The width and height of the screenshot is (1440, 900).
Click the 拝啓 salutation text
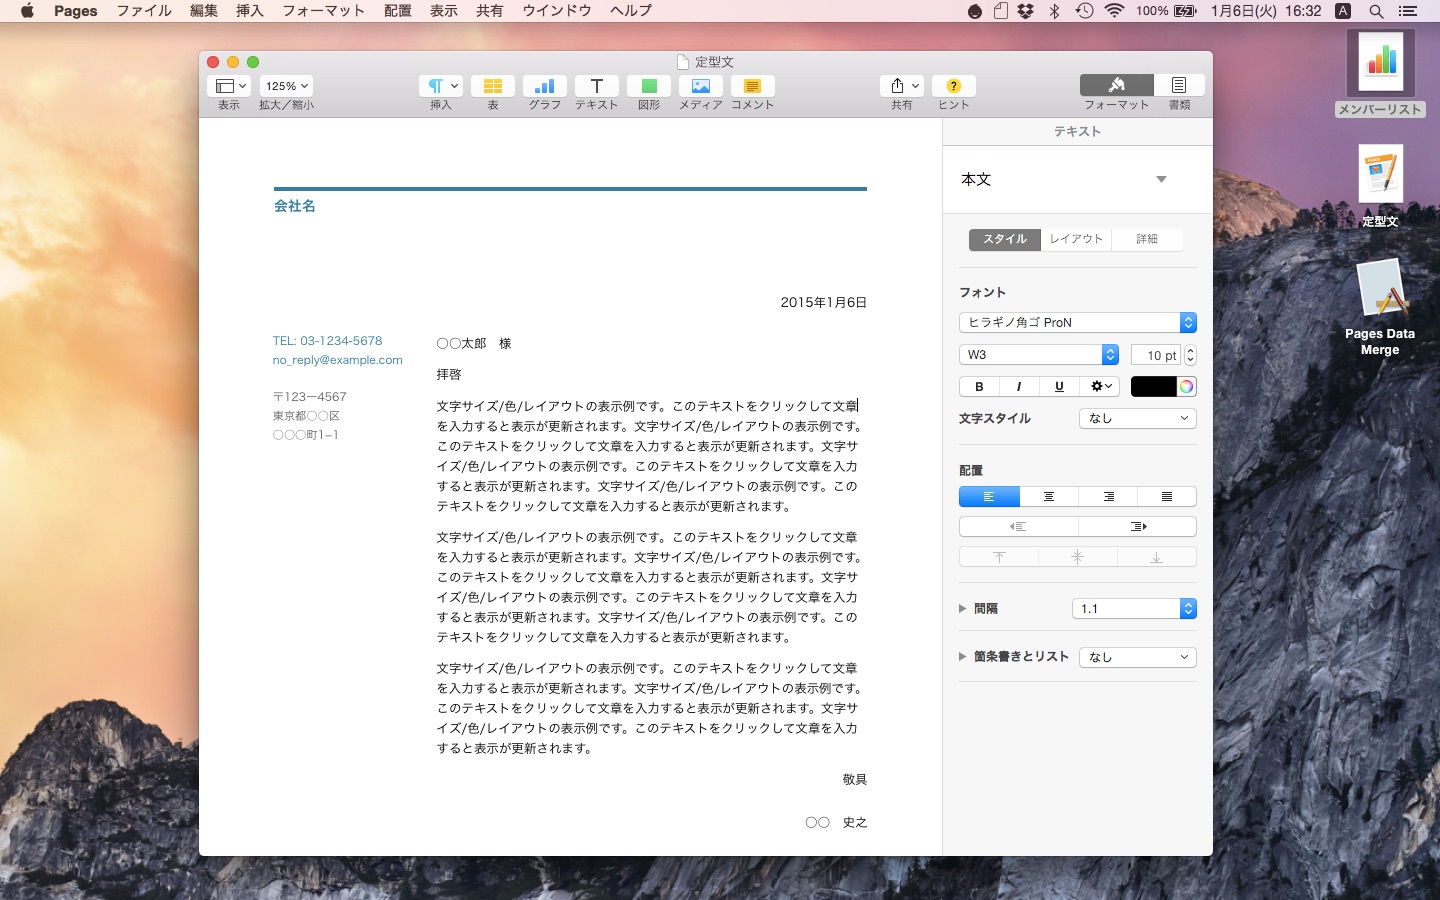[x=449, y=375]
